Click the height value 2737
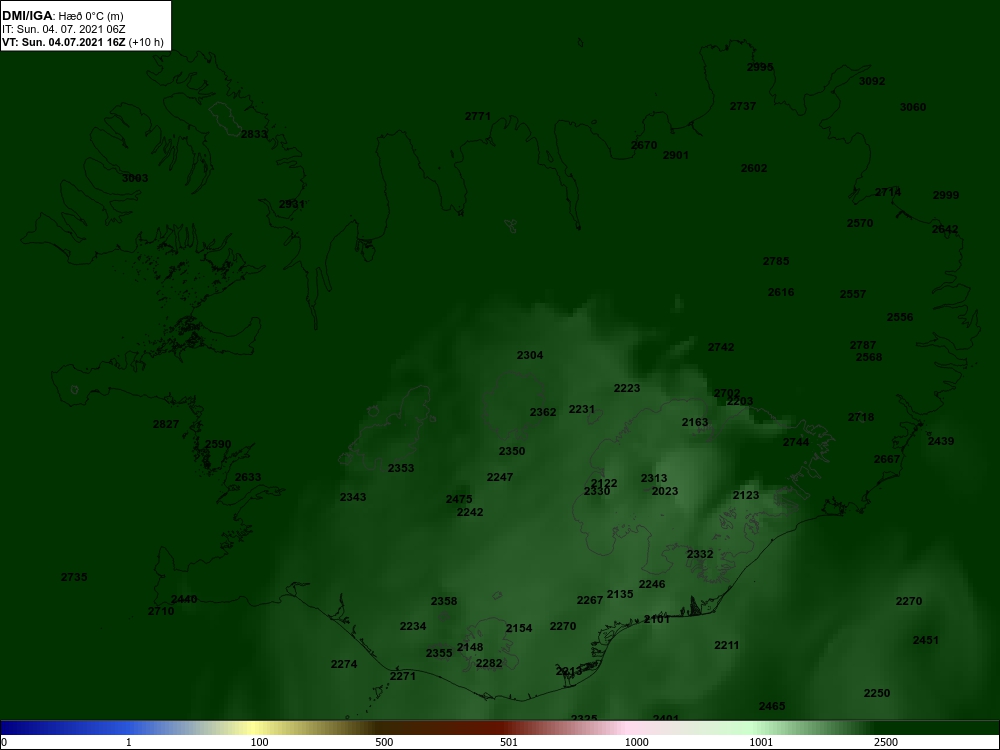1000x750 pixels. [743, 107]
